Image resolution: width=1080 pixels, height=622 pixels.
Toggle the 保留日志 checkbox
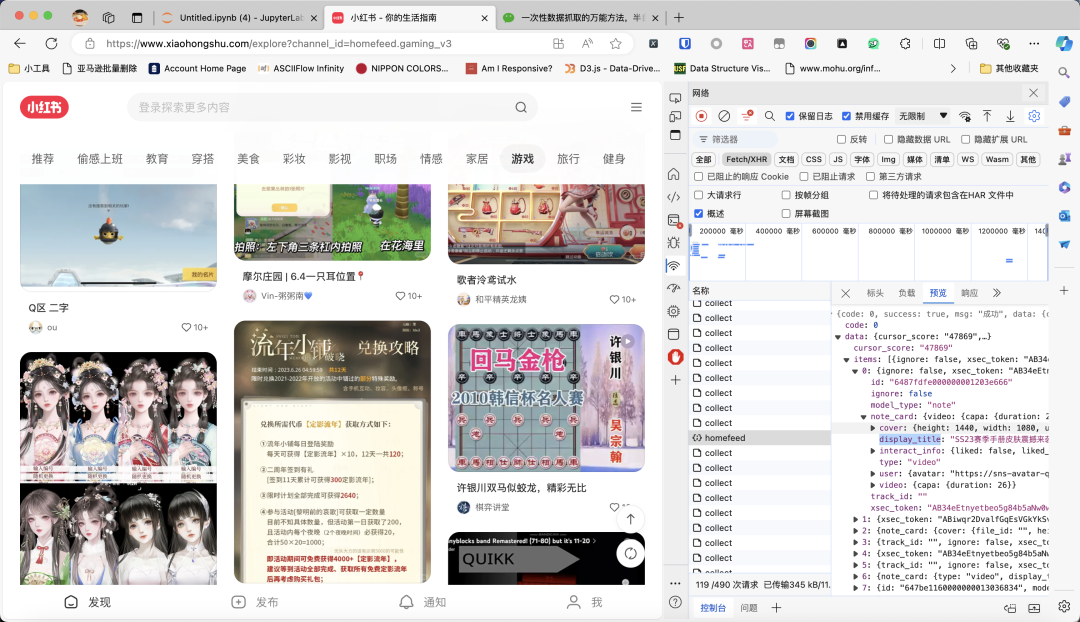(x=790, y=116)
